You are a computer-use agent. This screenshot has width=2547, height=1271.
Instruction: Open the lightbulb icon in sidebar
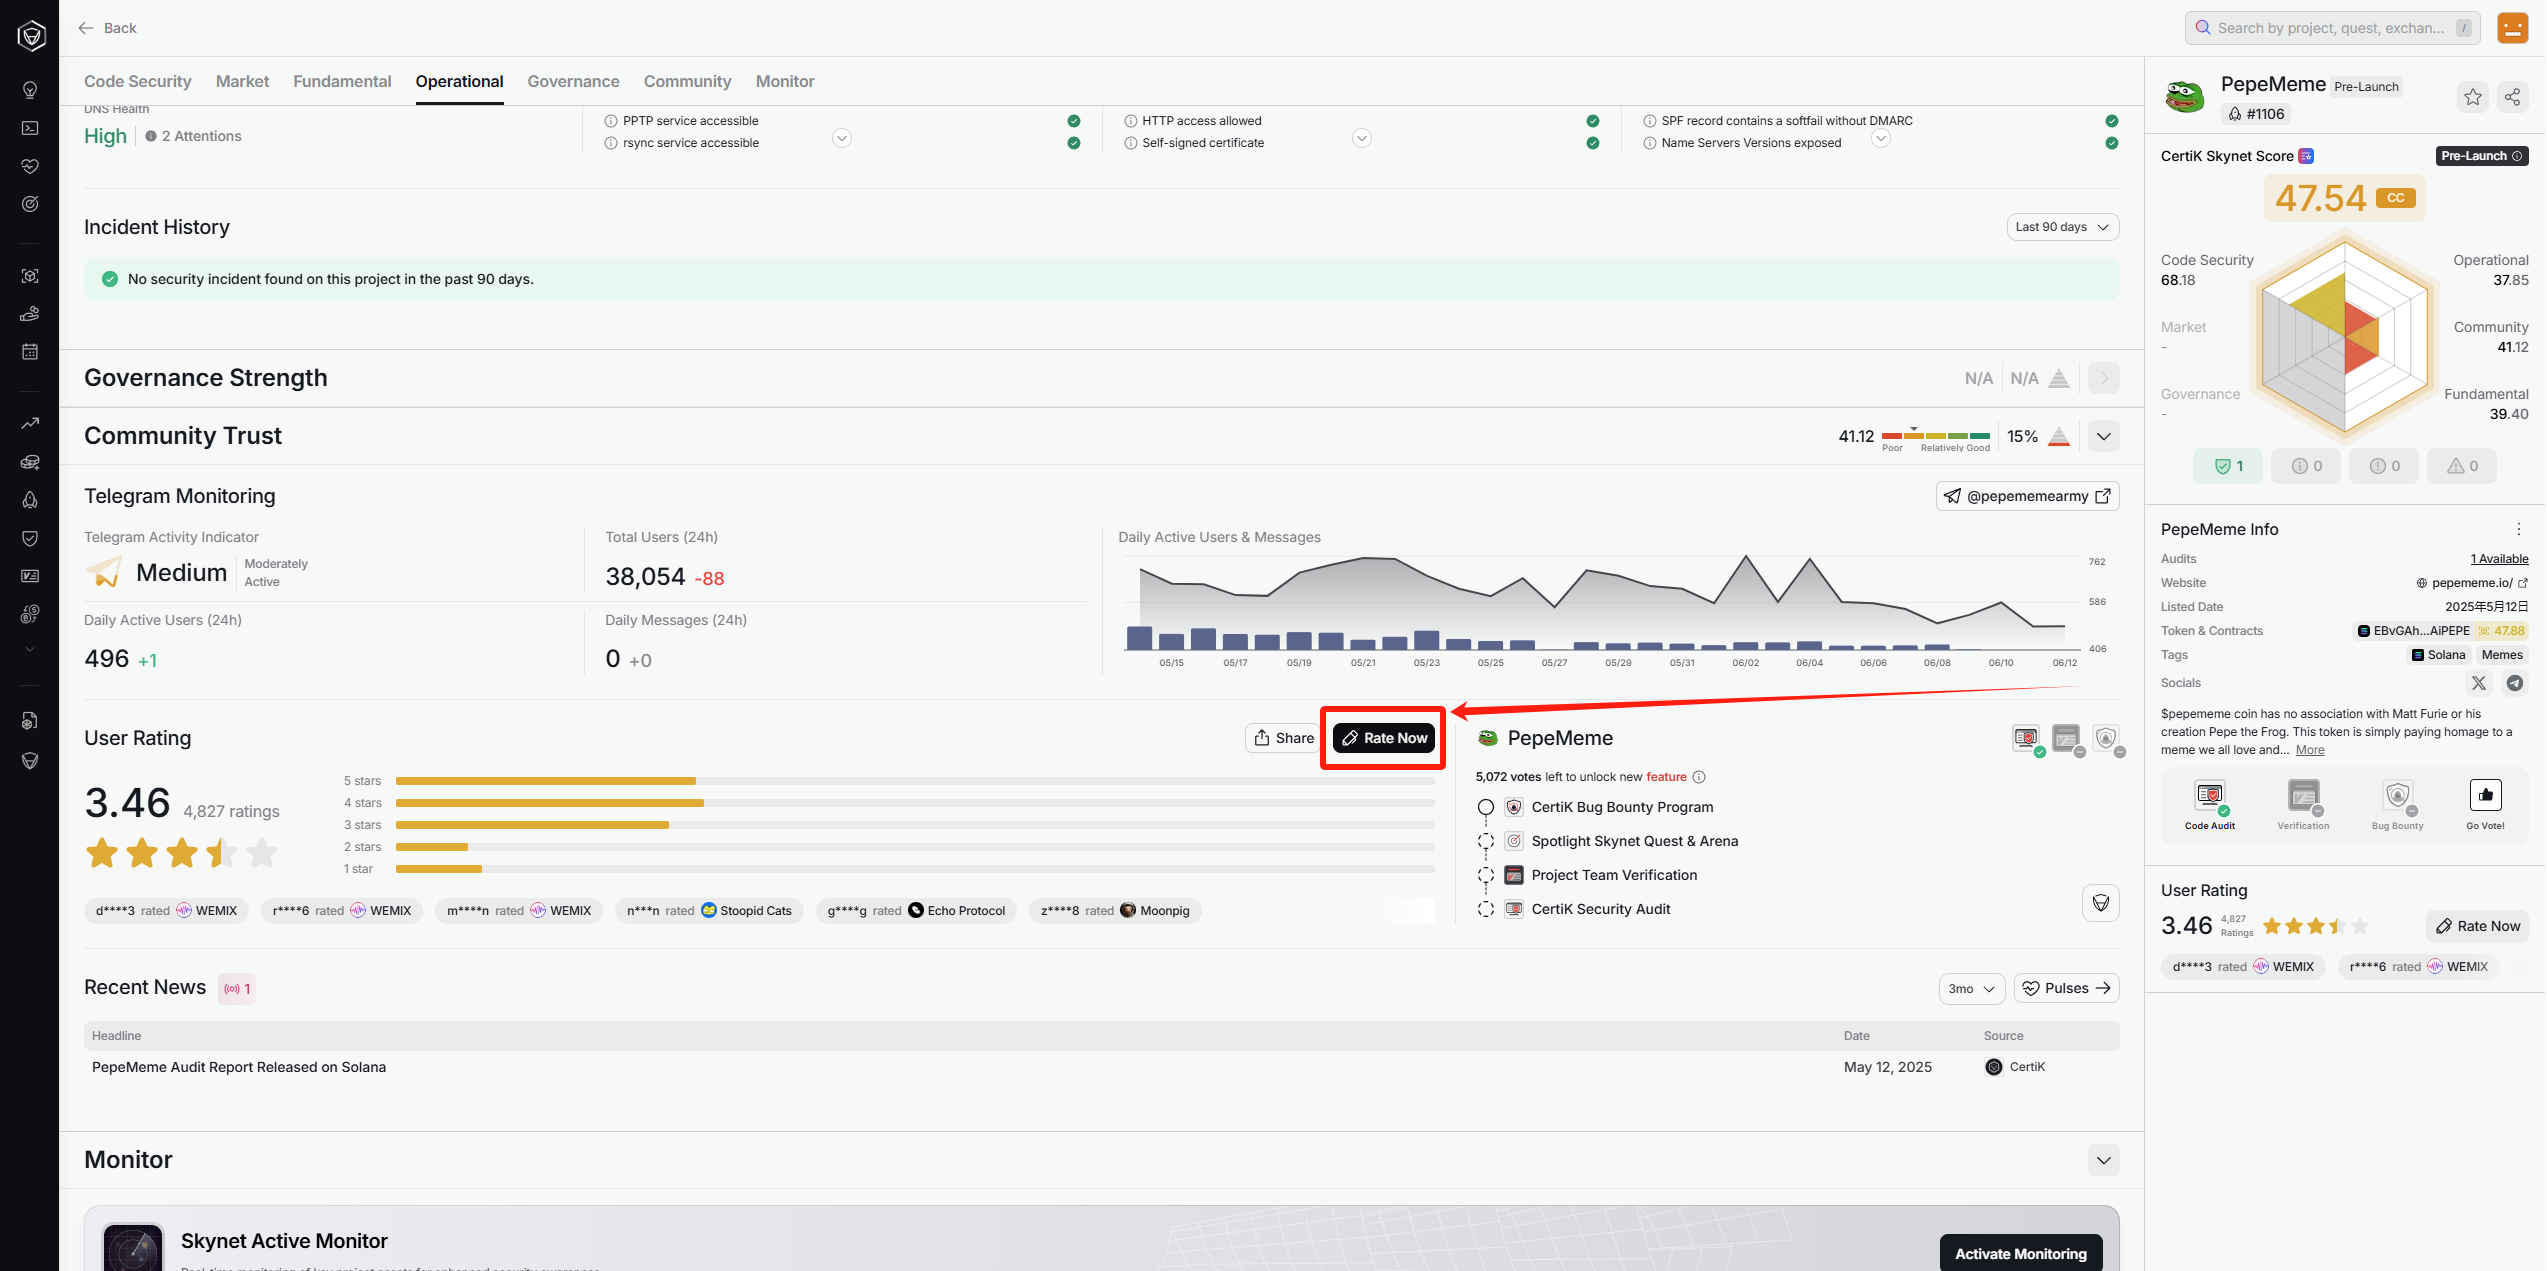[30, 90]
